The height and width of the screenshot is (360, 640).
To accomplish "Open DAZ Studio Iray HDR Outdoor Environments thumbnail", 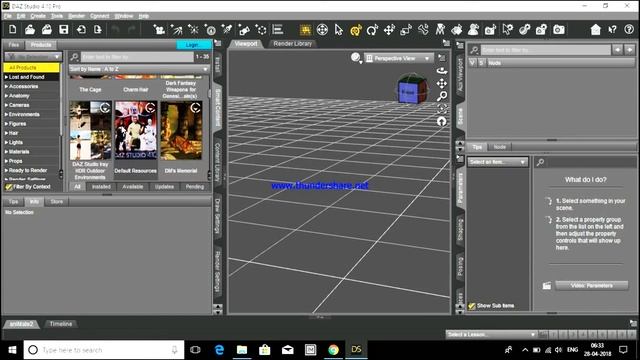I will pyautogui.click(x=90, y=131).
